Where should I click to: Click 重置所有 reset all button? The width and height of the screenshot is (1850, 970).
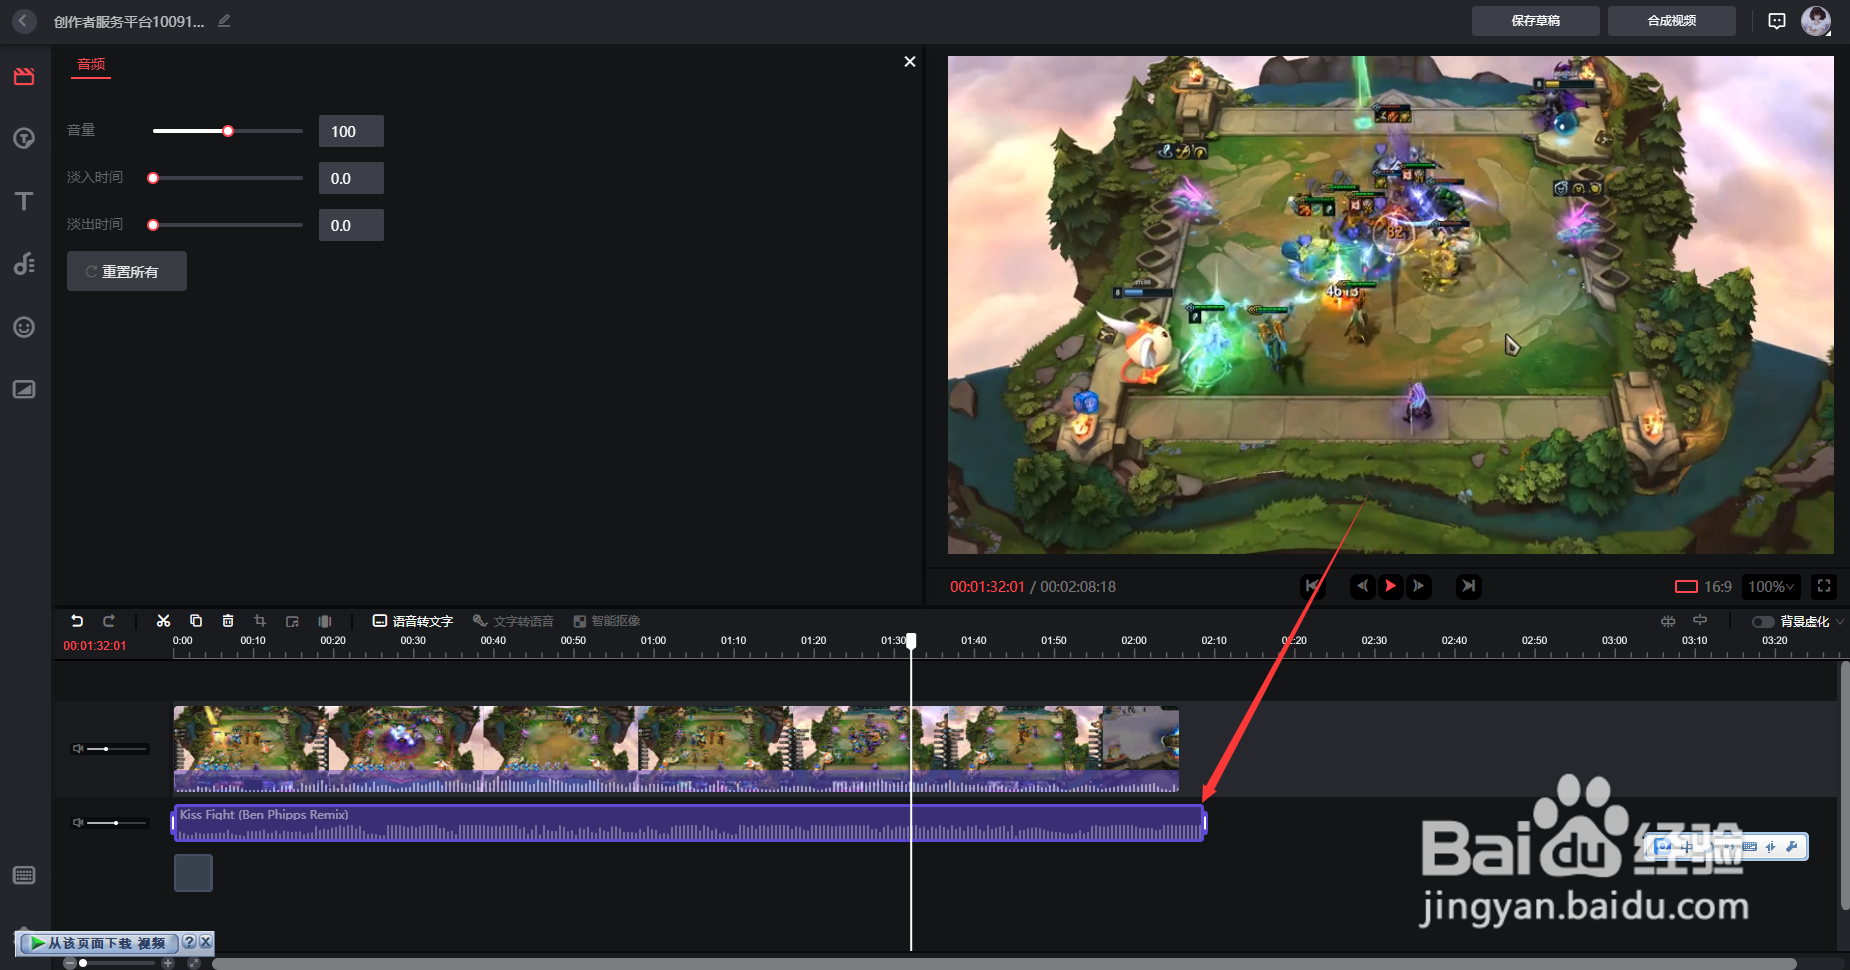(x=127, y=271)
